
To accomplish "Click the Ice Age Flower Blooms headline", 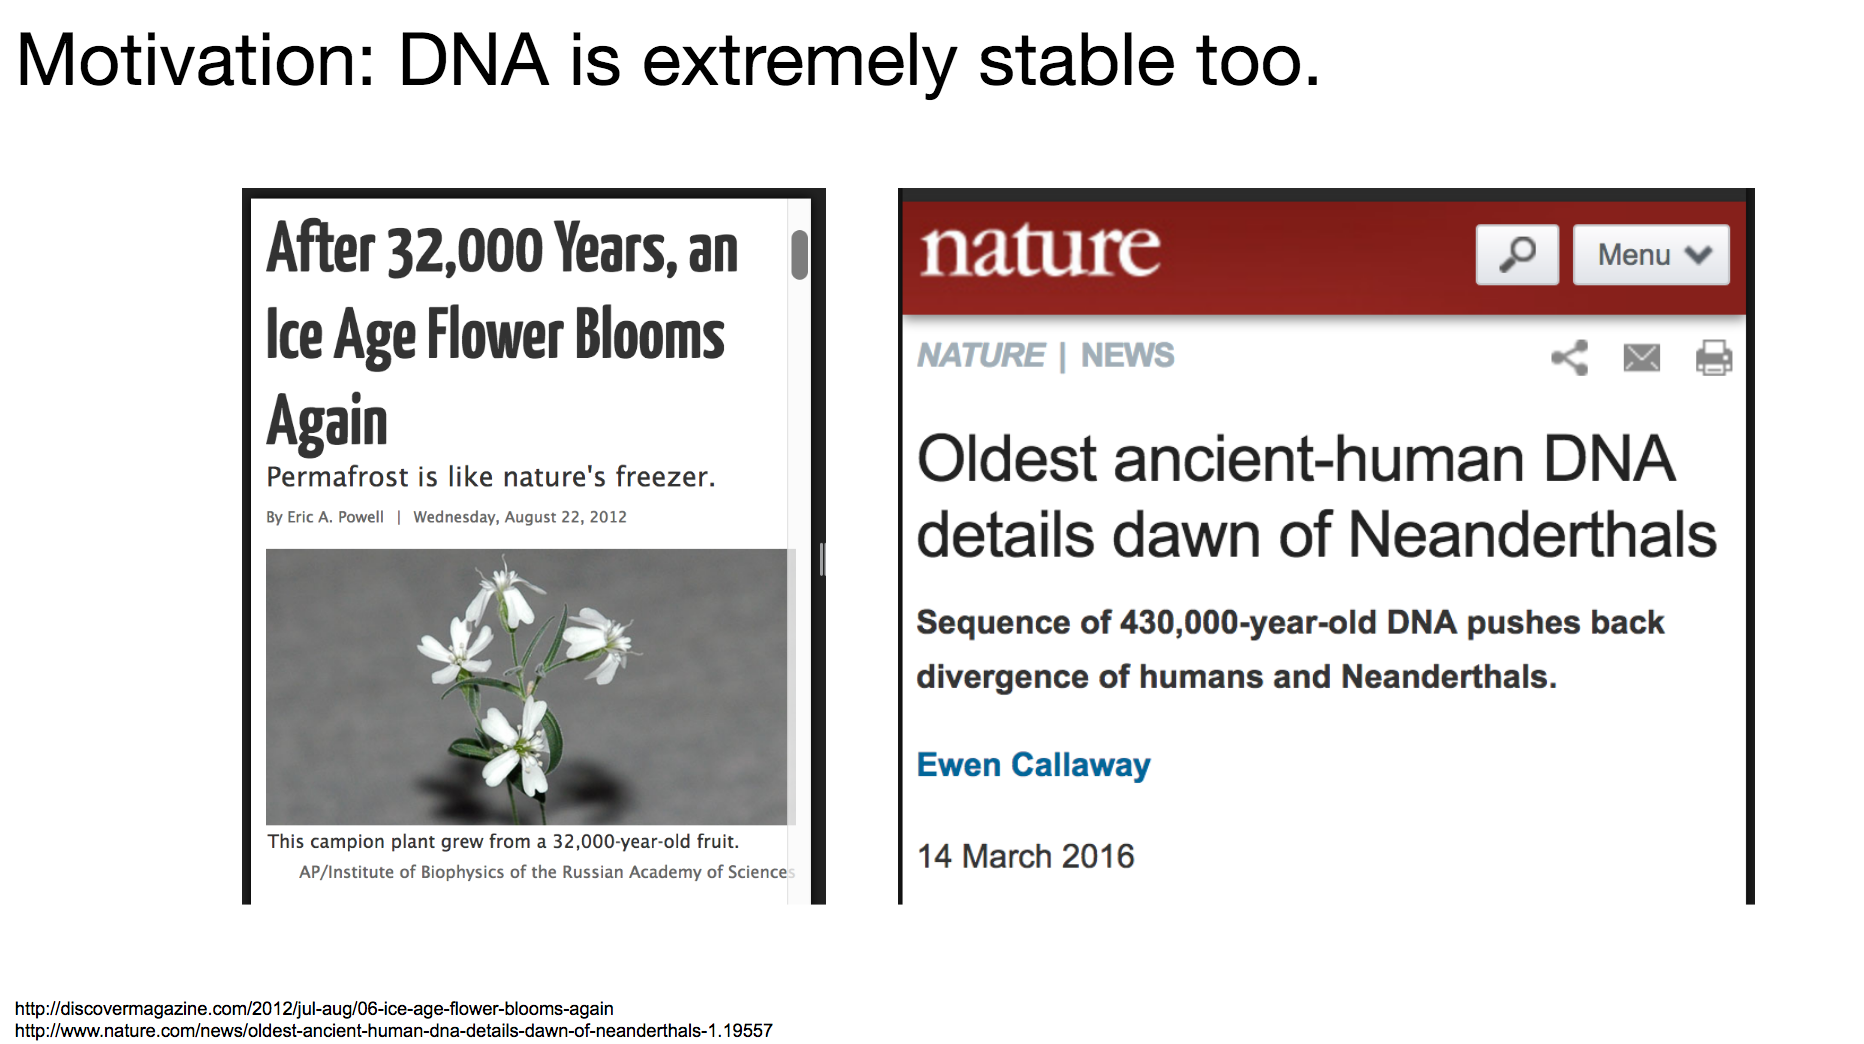I will 502,333.
